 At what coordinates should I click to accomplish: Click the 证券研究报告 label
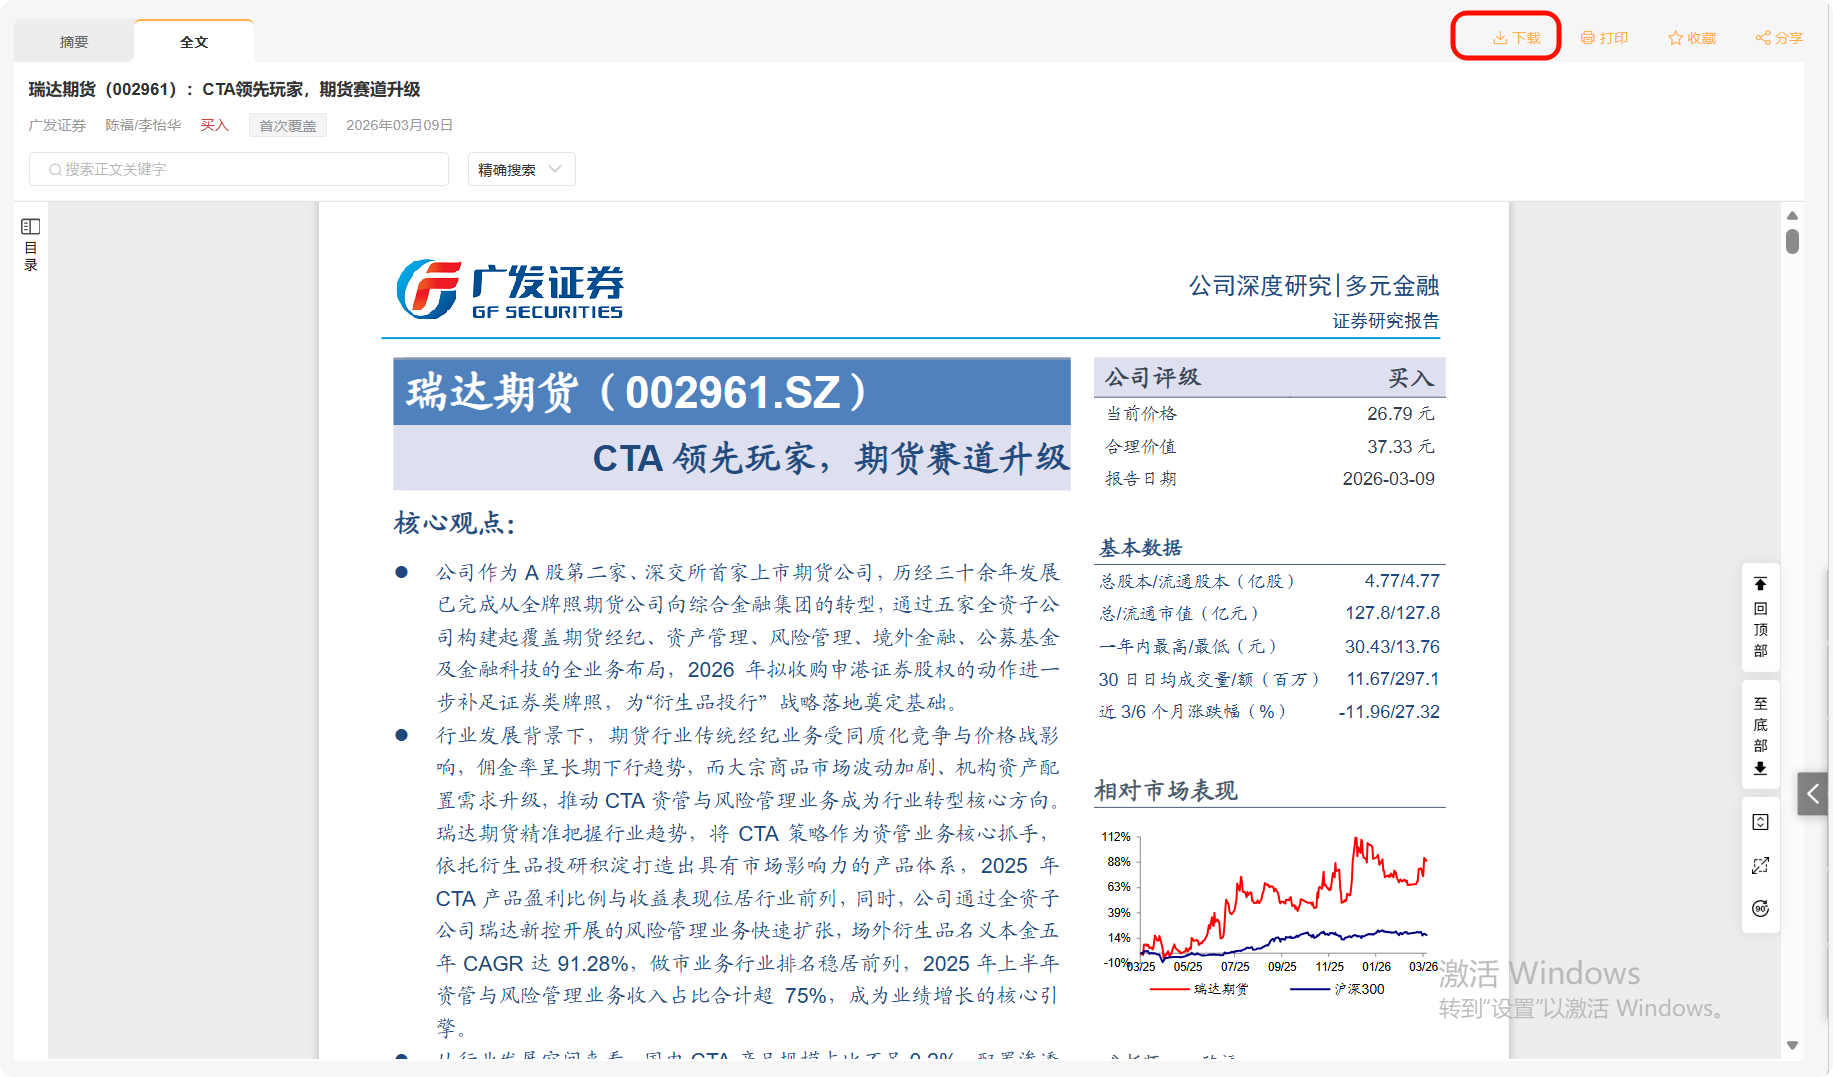[1386, 321]
